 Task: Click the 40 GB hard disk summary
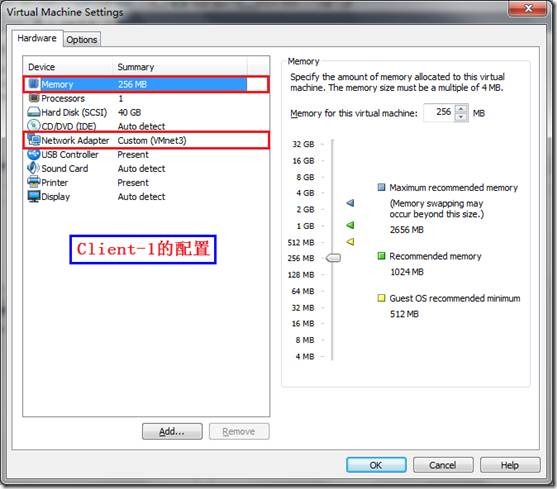click(x=130, y=113)
